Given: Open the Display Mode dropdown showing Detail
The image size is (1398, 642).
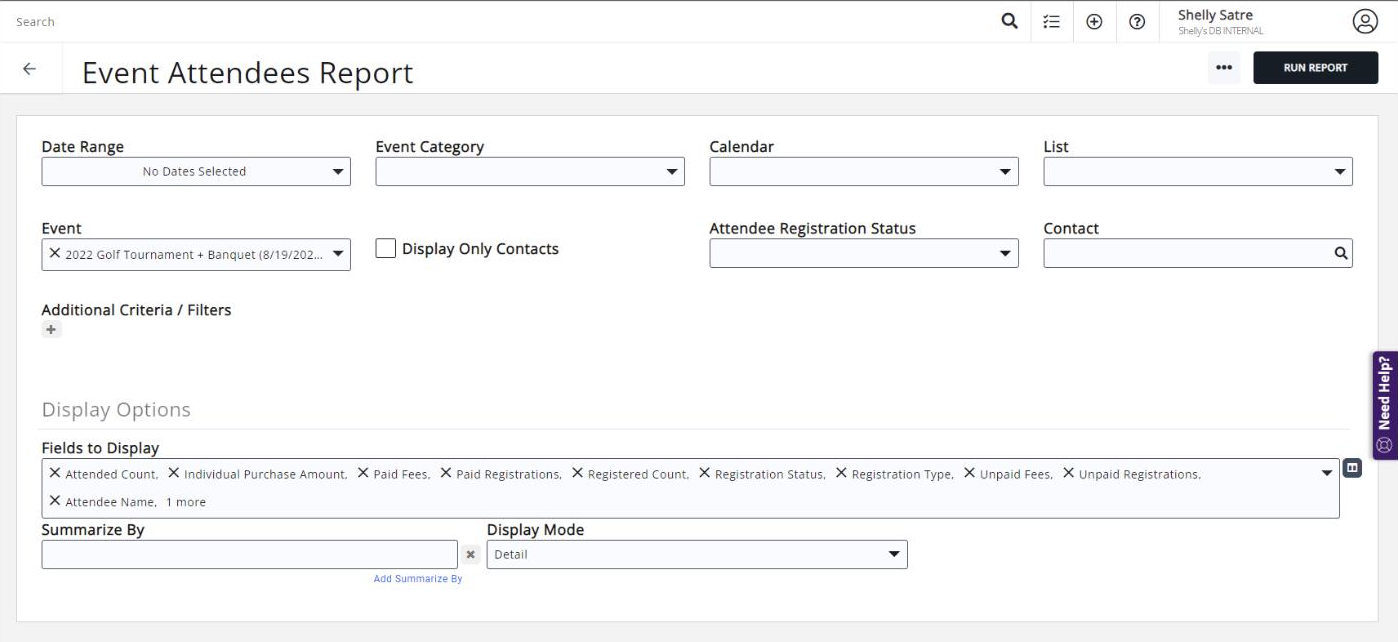Looking at the screenshot, I should click(x=697, y=554).
